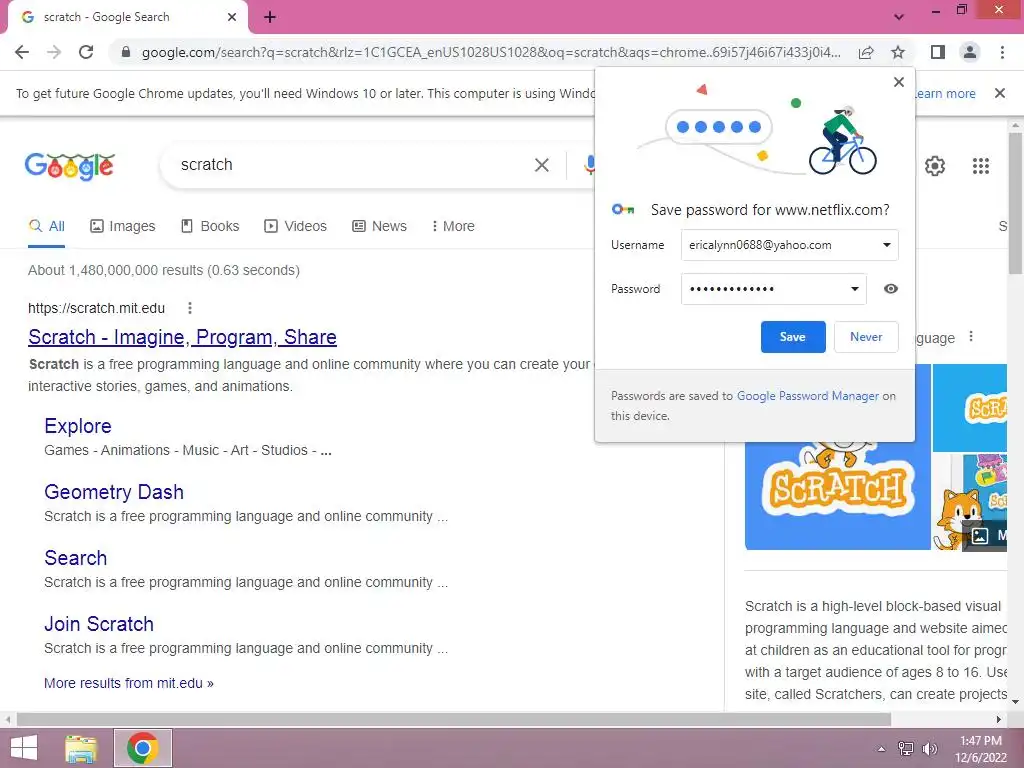
Task: Switch to the Images tab
Action: click(123, 226)
